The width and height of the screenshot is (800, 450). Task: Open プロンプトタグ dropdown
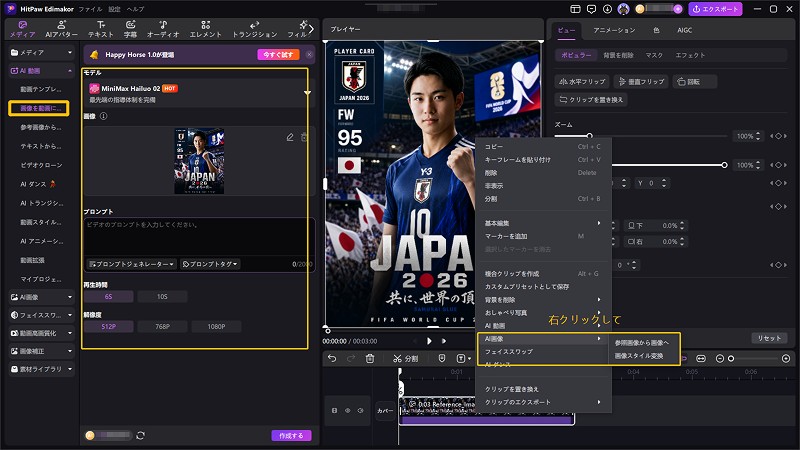click(x=210, y=264)
